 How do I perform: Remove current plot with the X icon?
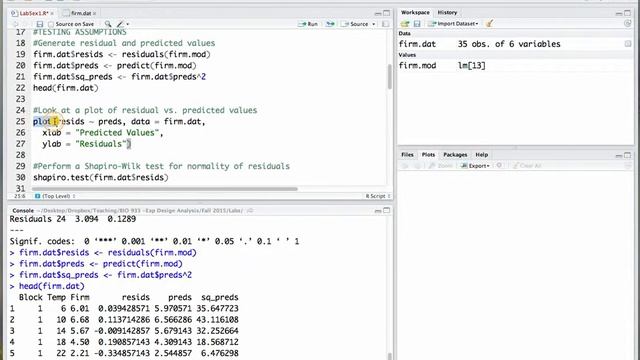coord(499,166)
